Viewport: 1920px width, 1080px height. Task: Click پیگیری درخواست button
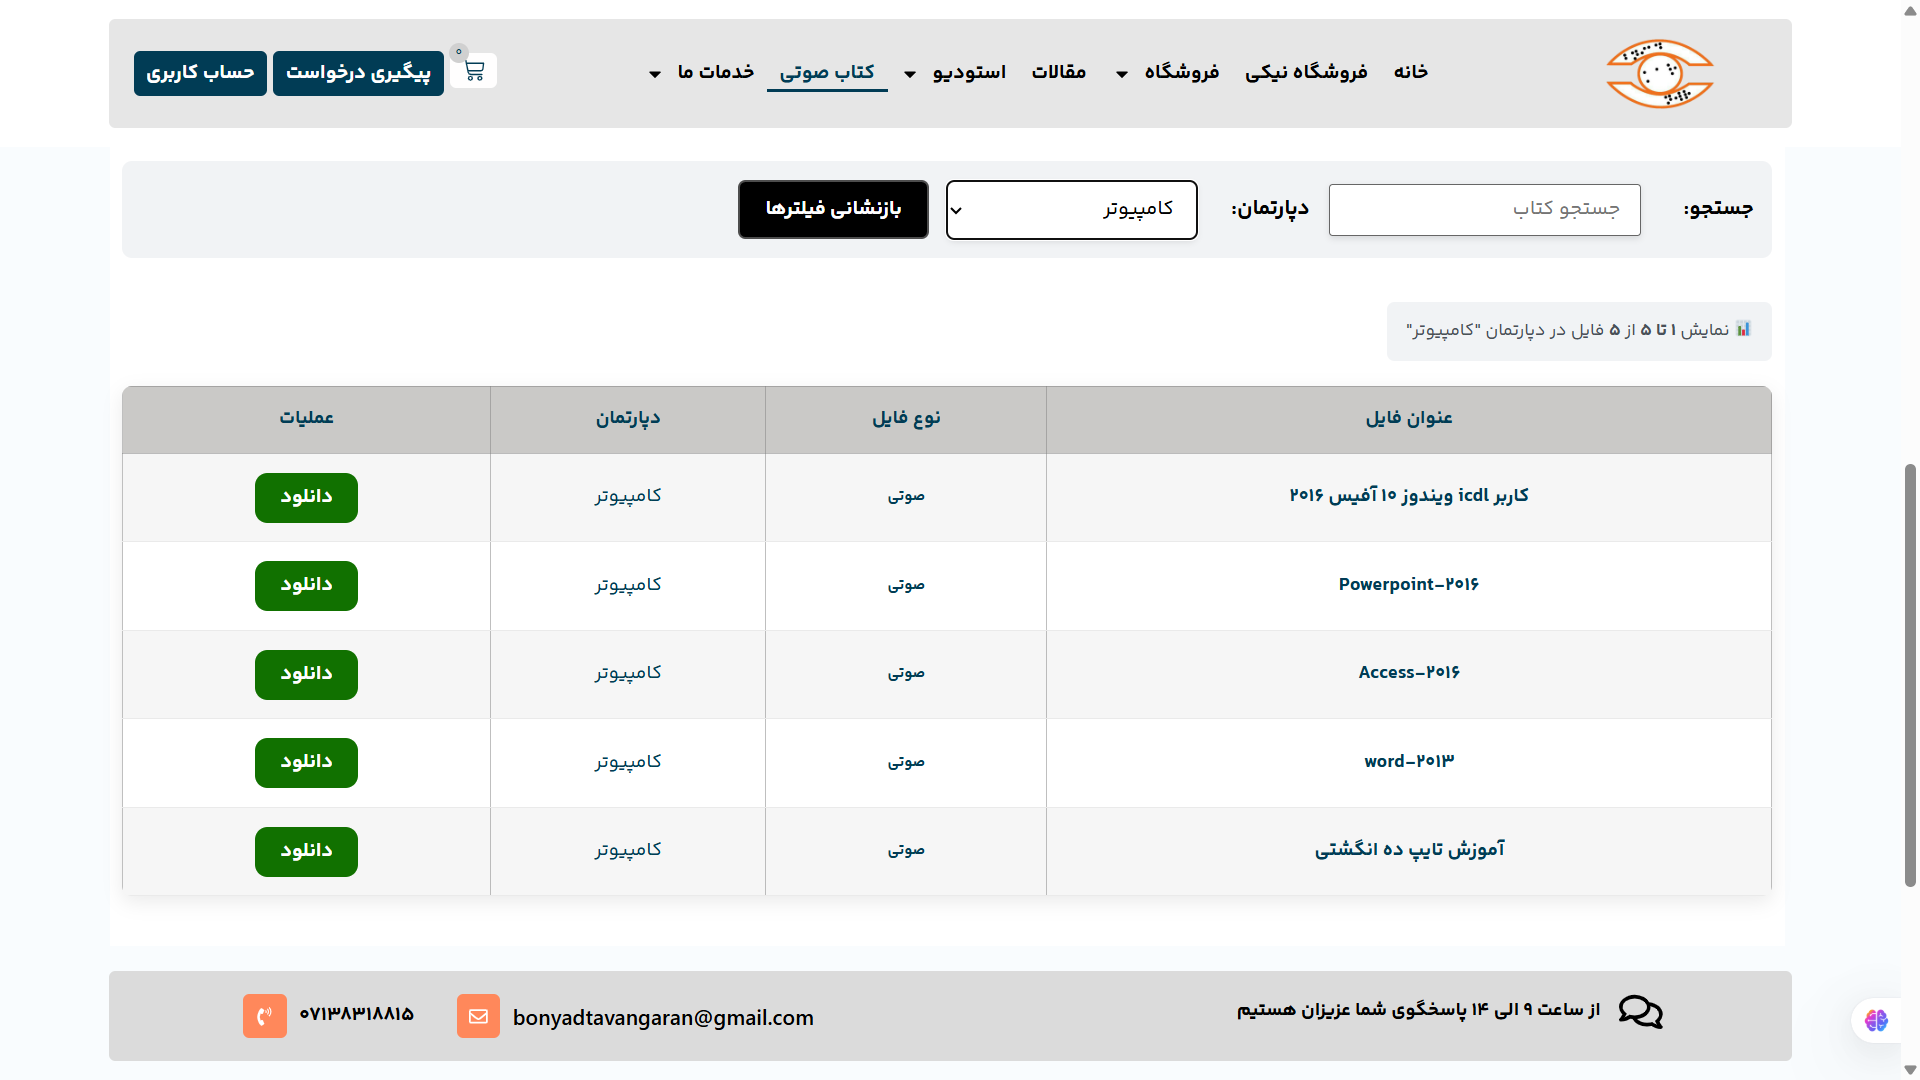[x=358, y=73]
